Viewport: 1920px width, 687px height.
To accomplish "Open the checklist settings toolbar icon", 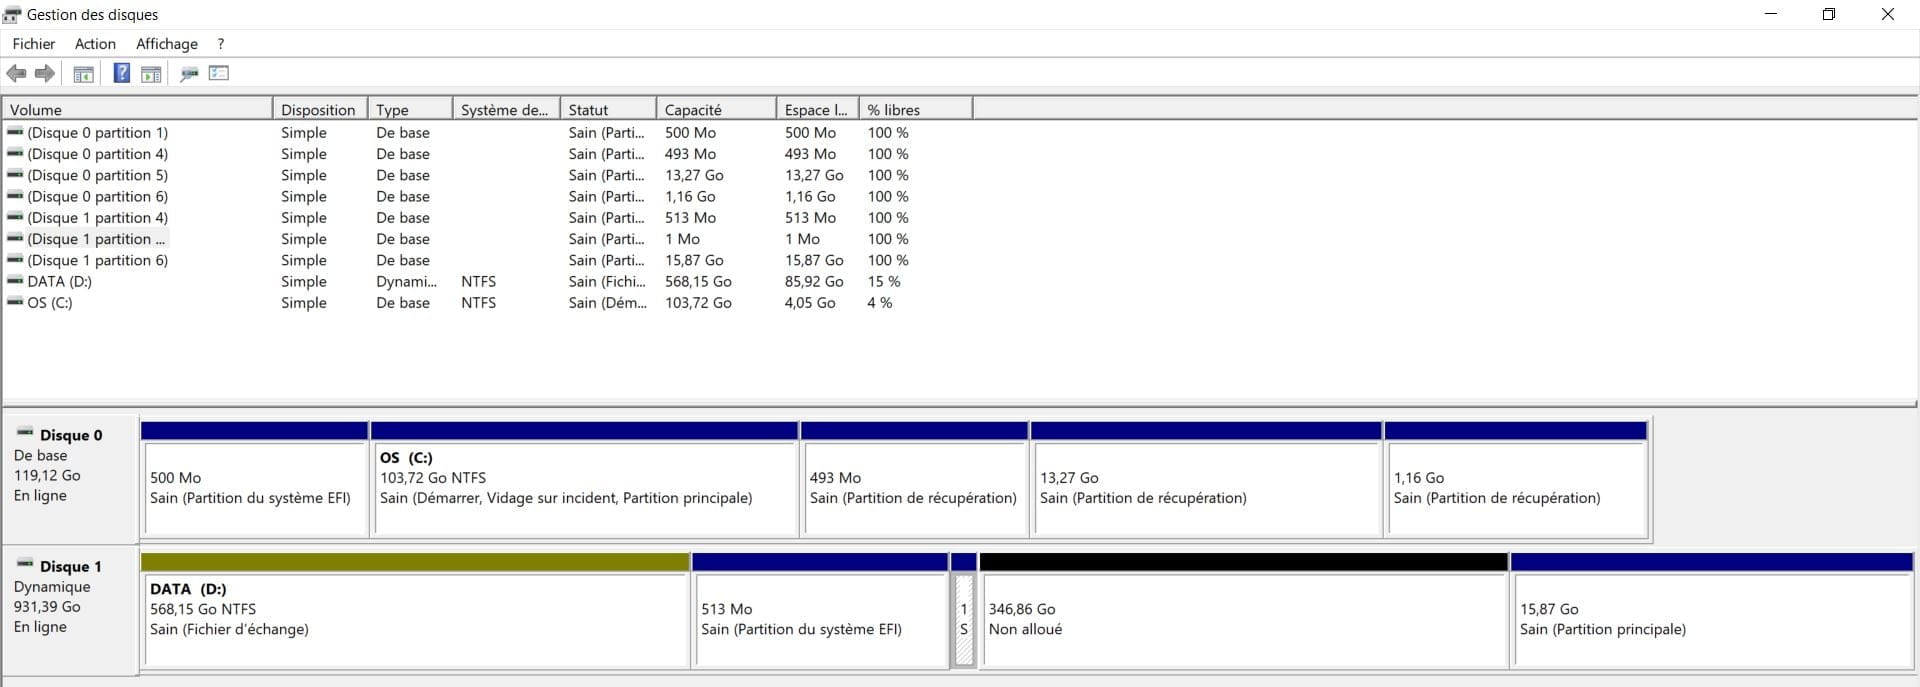I will [x=219, y=73].
